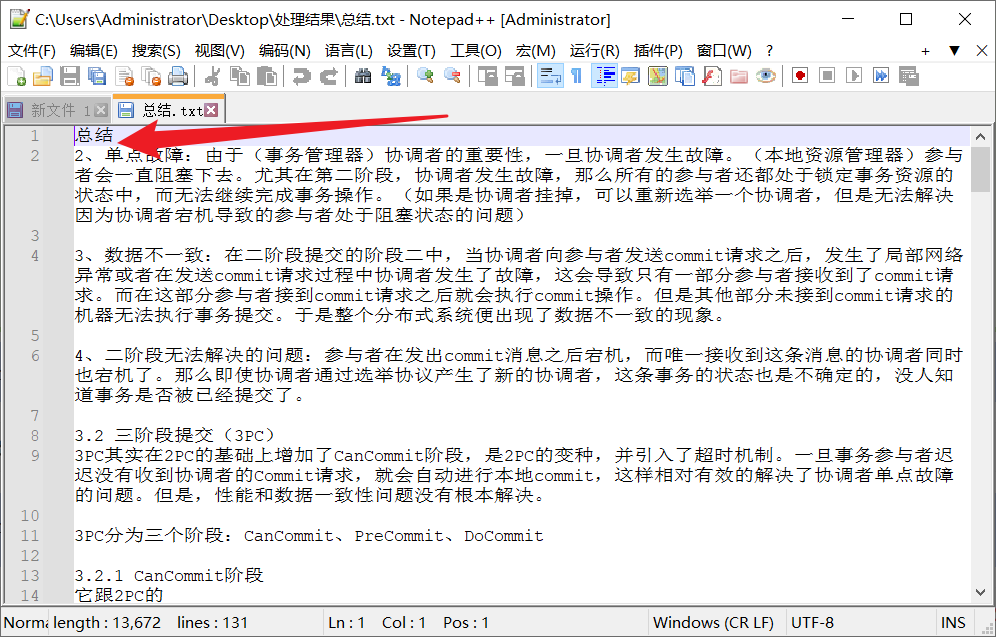Click UTF-8 encoding in status bar
The width and height of the screenshot is (996, 637).
[x=812, y=622]
